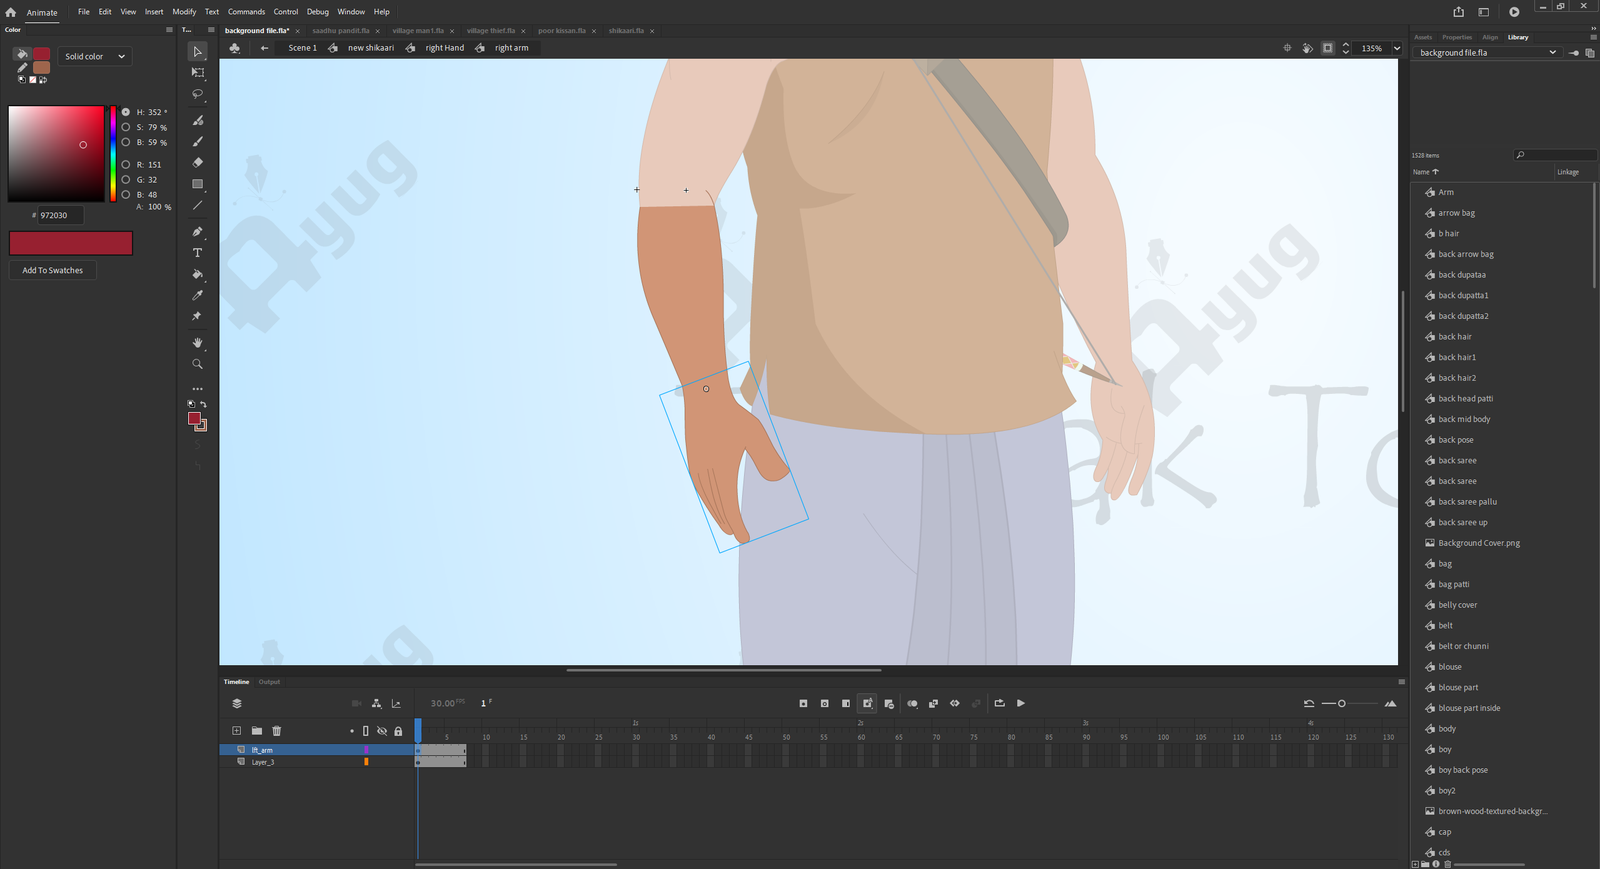Select the Saturation radio button
The width and height of the screenshot is (1600, 869).
pos(126,127)
